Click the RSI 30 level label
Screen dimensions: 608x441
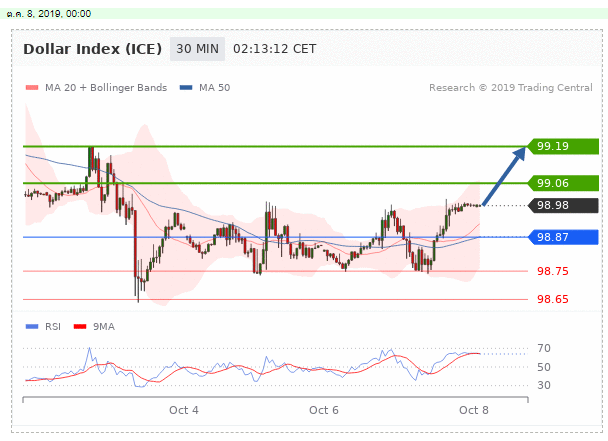click(x=544, y=385)
